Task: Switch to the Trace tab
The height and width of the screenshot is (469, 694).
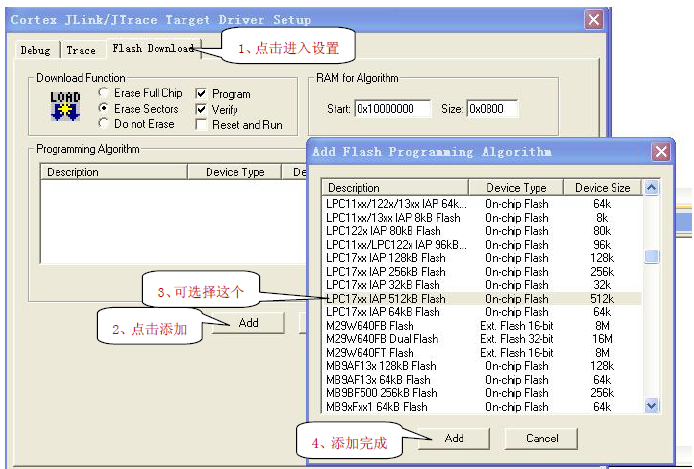Action: [81, 50]
